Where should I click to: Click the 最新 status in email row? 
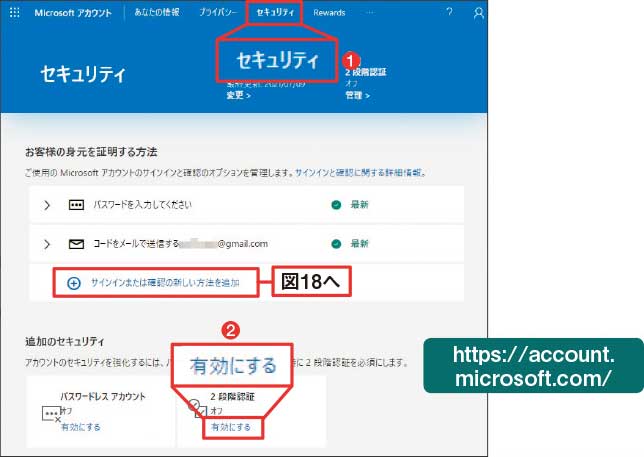tap(359, 244)
